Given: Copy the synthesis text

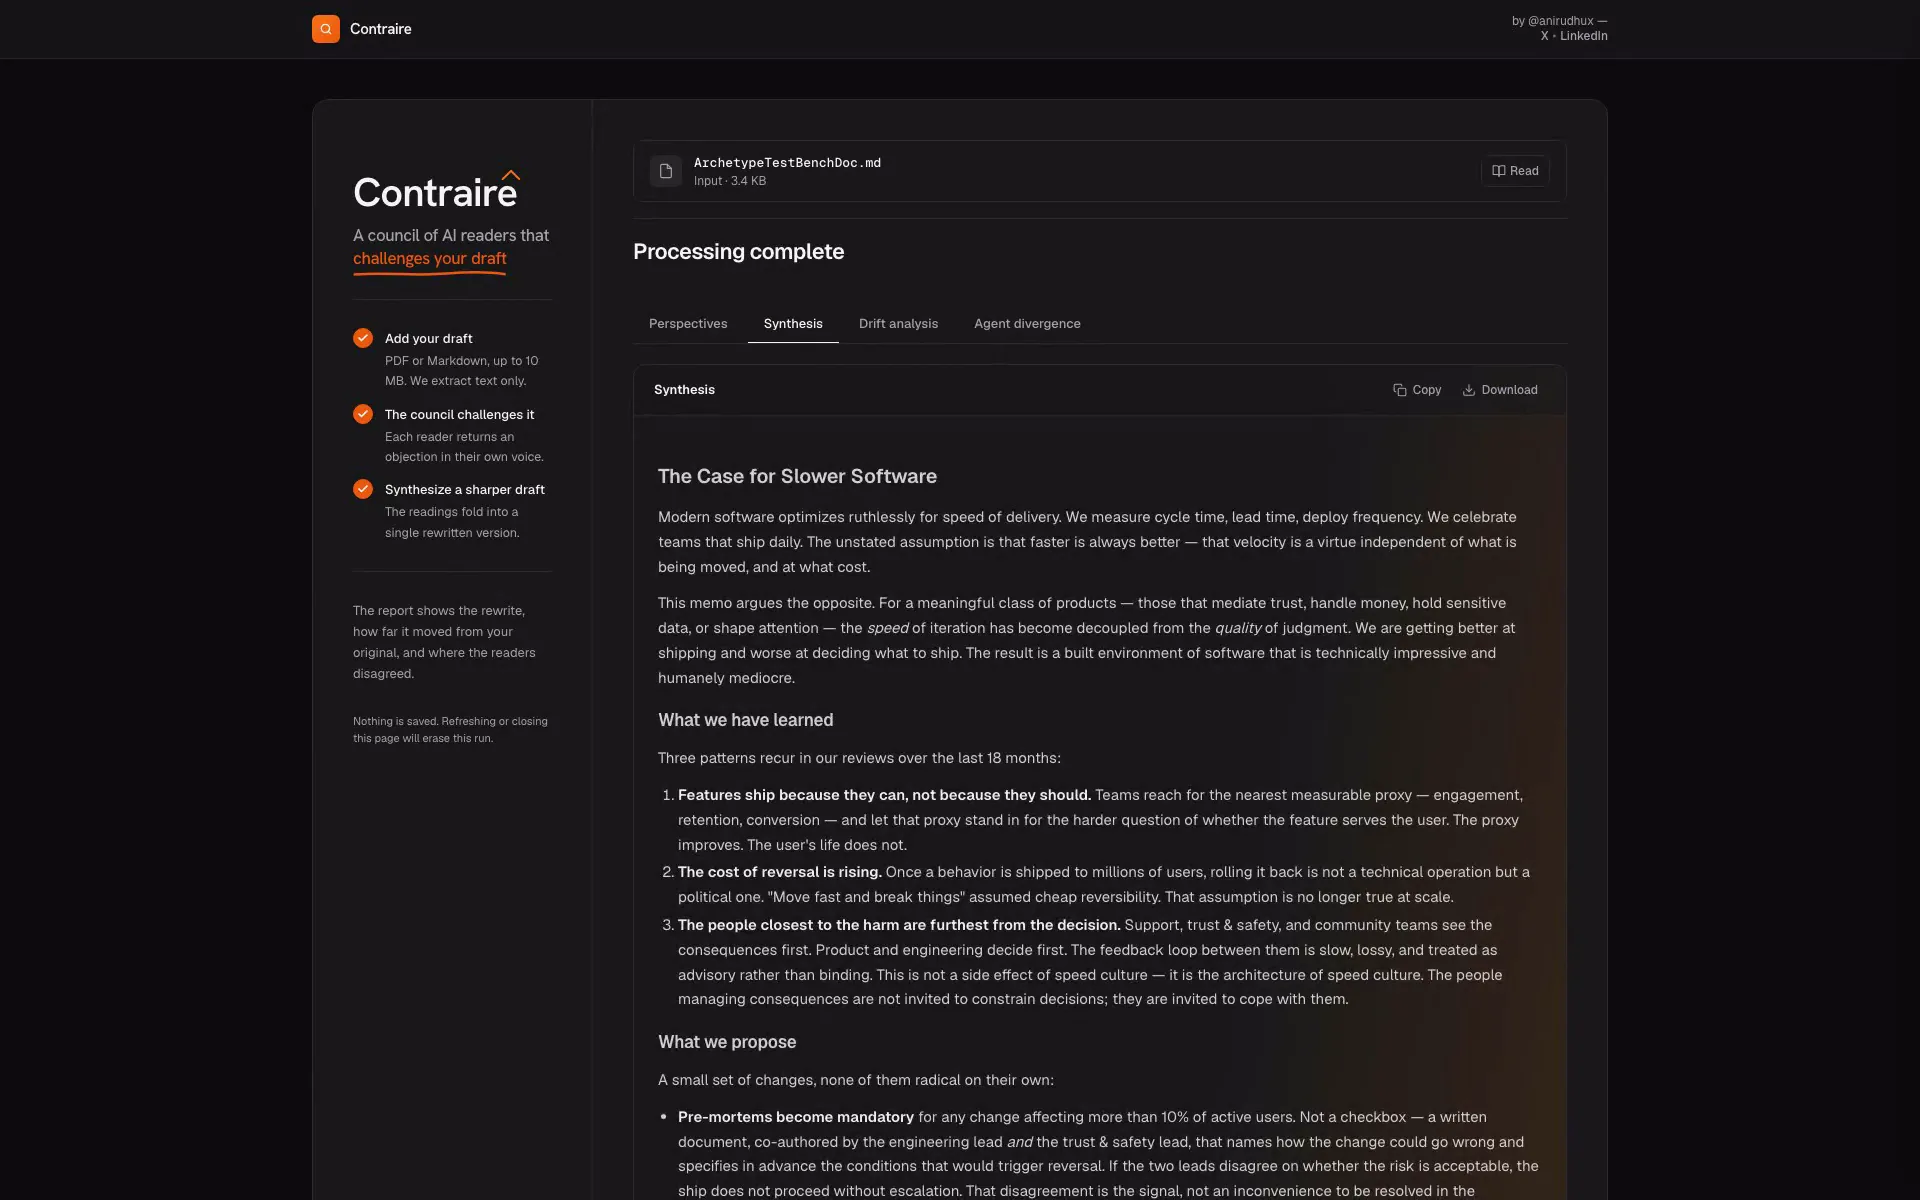Looking at the screenshot, I should [1417, 390].
